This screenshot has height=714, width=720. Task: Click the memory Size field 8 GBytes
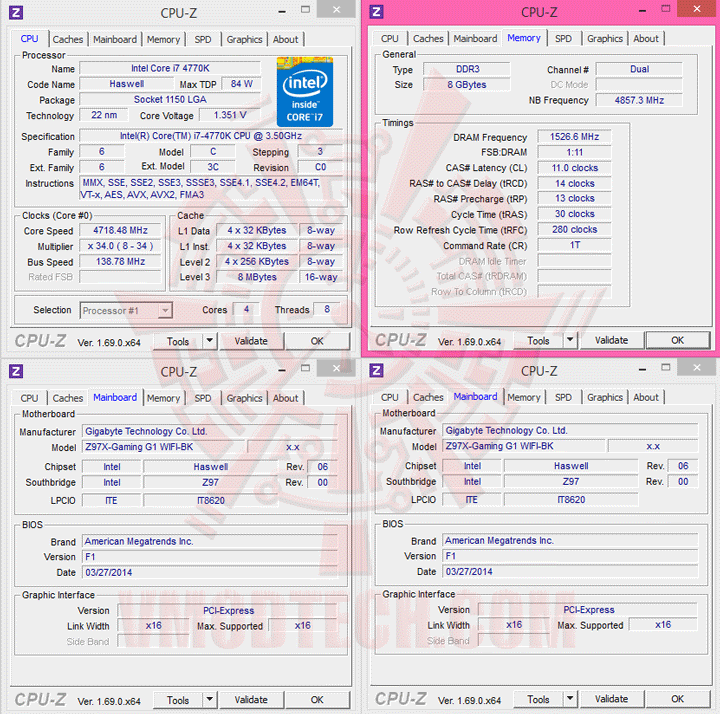pos(467,85)
